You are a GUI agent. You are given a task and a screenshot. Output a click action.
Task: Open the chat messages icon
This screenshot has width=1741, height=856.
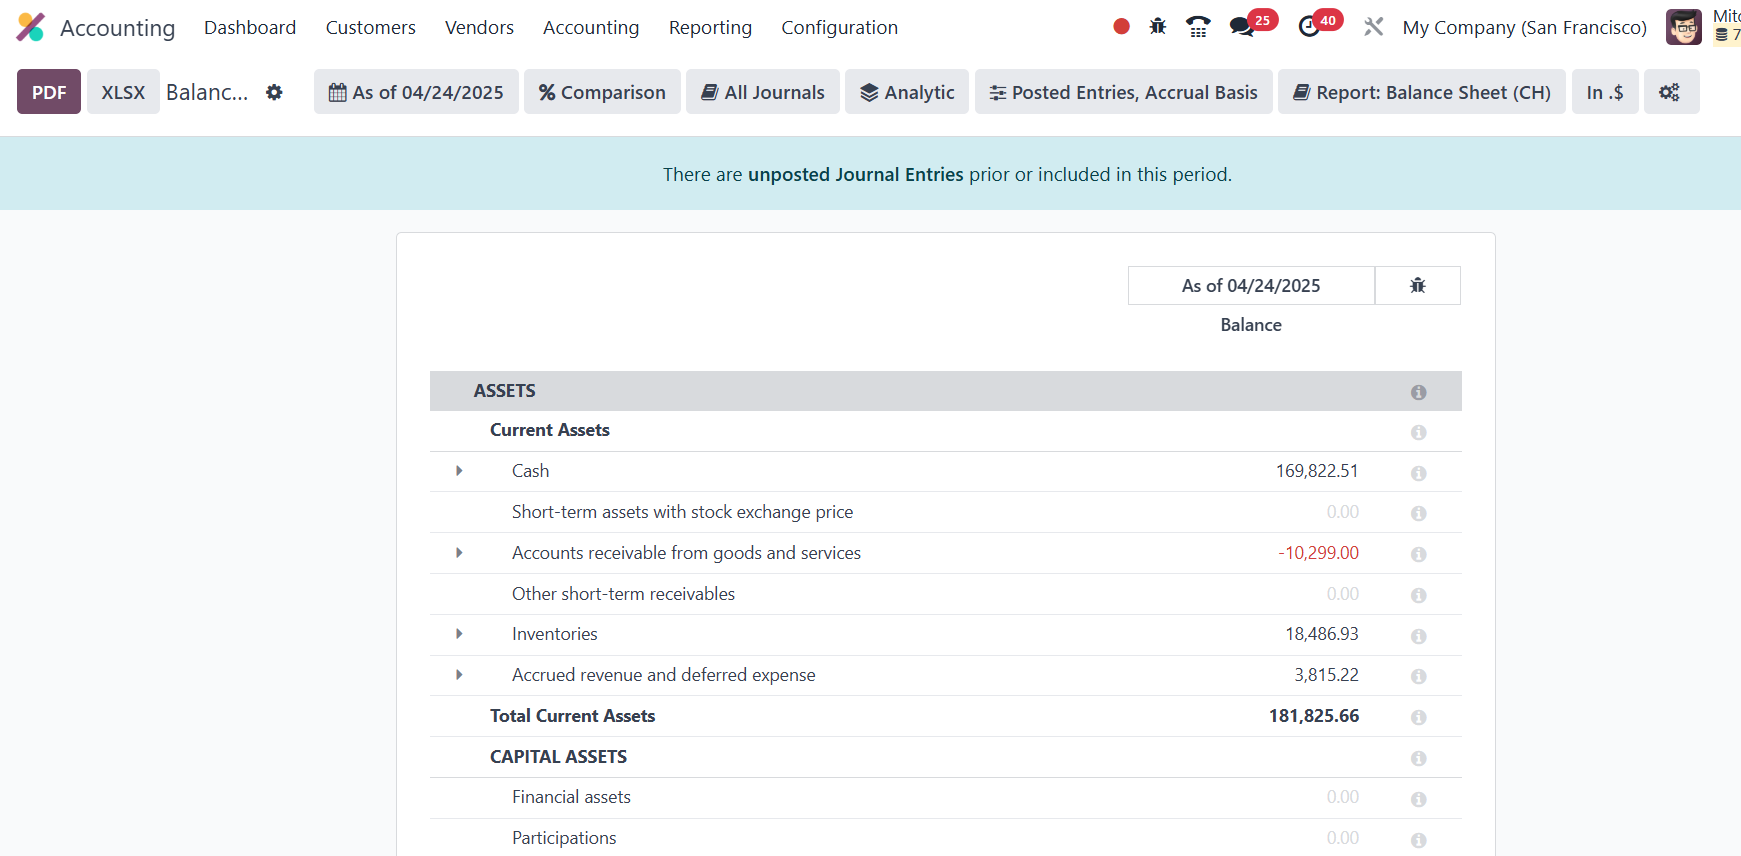tap(1242, 27)
